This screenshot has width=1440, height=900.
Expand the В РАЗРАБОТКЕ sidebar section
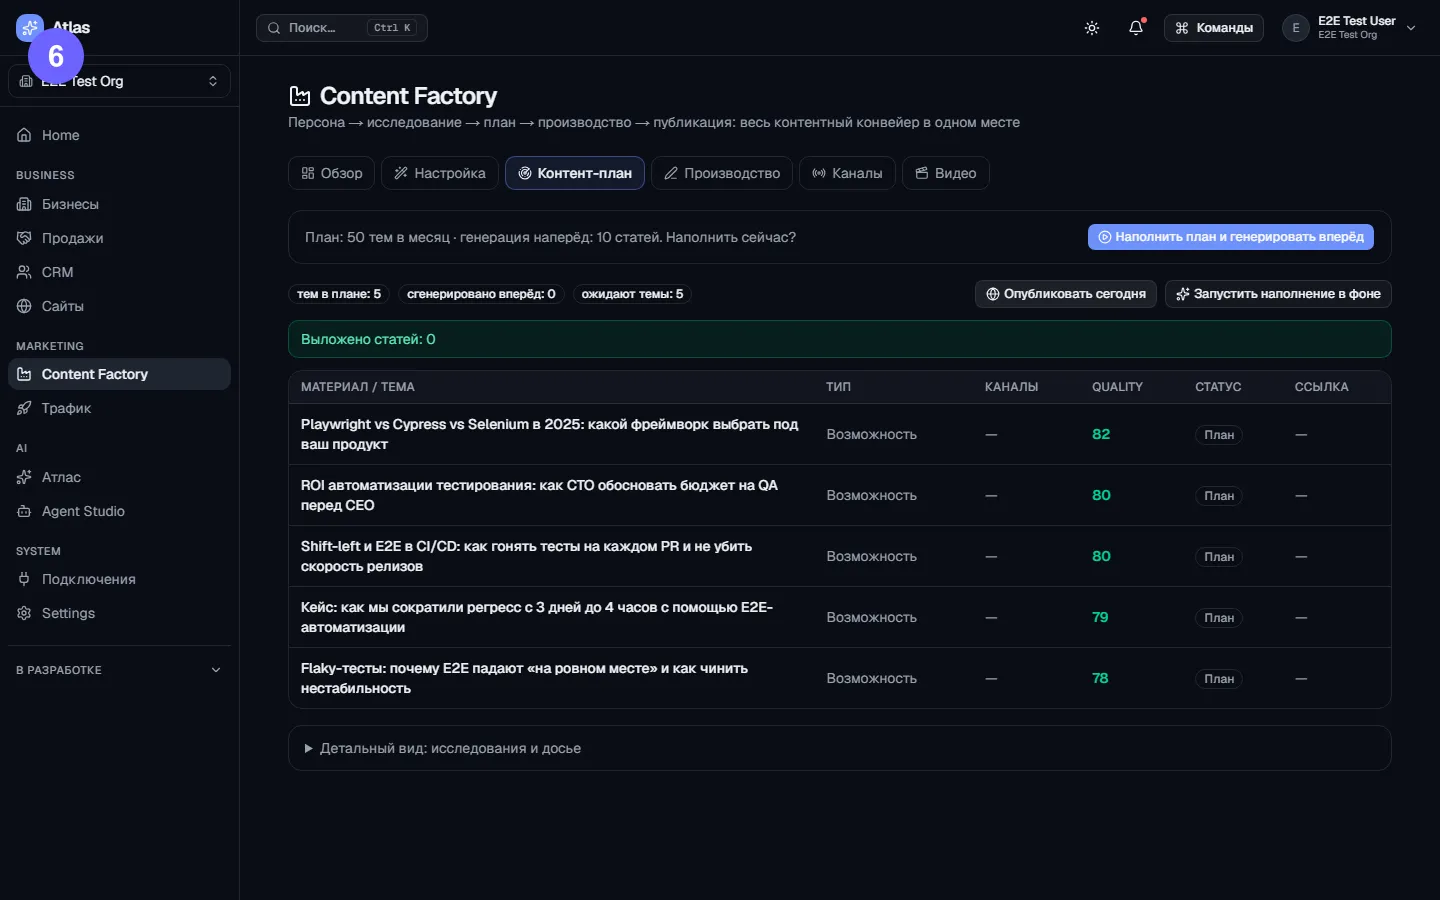coord(119,670)
